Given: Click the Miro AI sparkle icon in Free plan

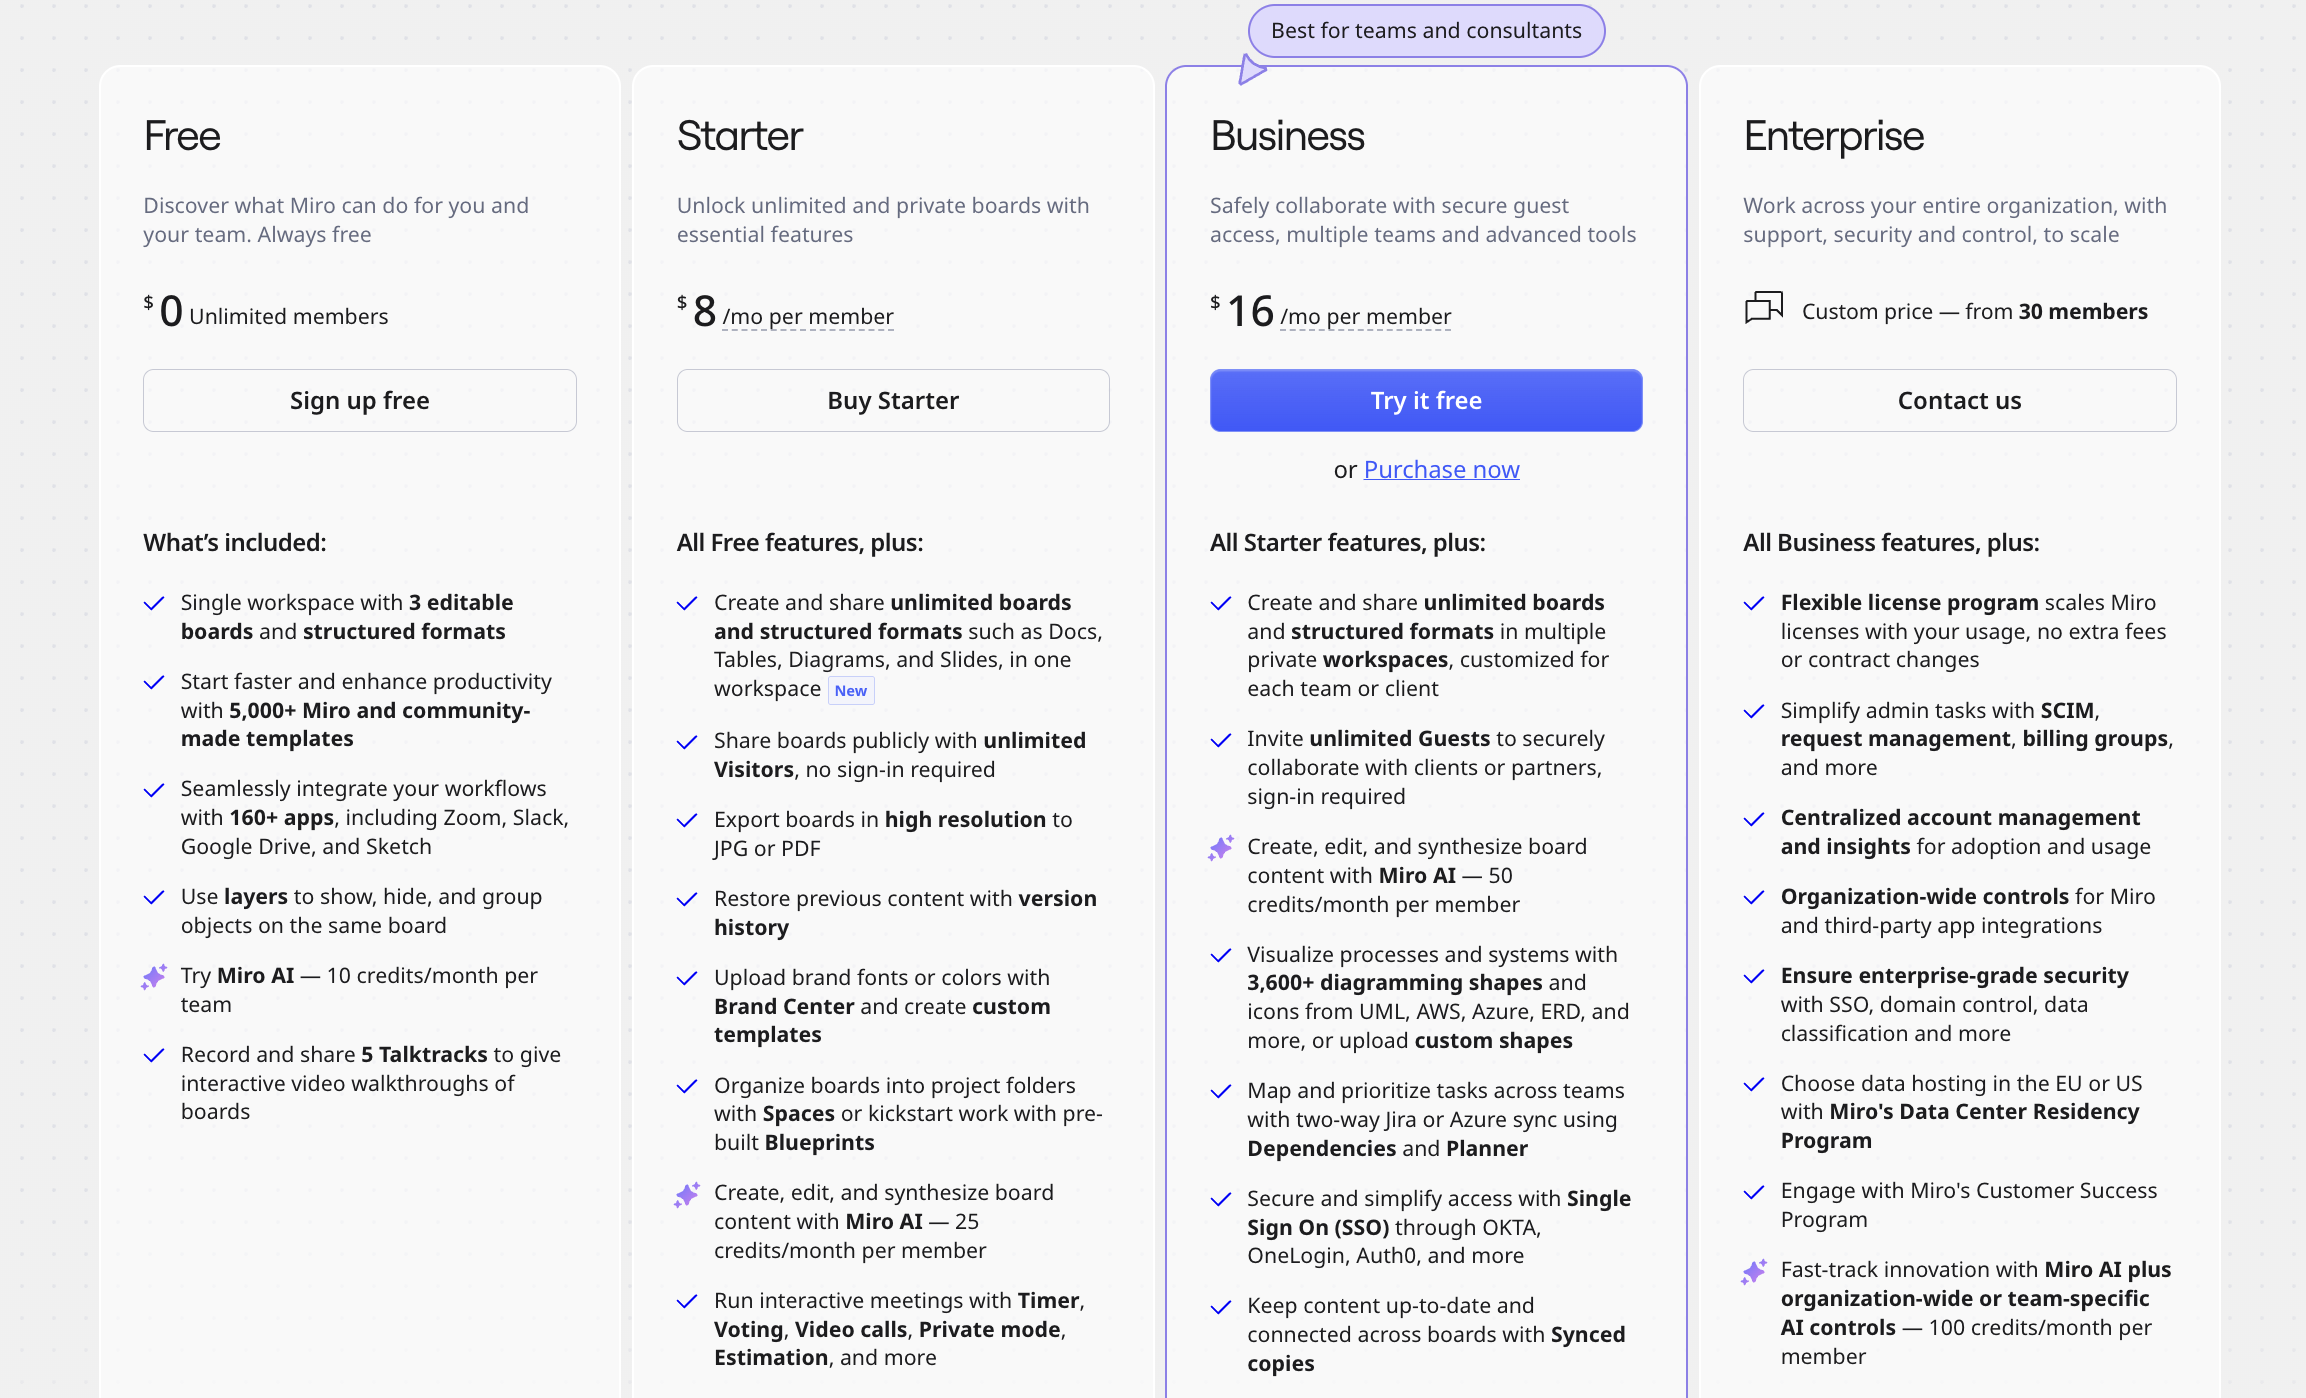Looking at the screenshot, I should (154, 976).
